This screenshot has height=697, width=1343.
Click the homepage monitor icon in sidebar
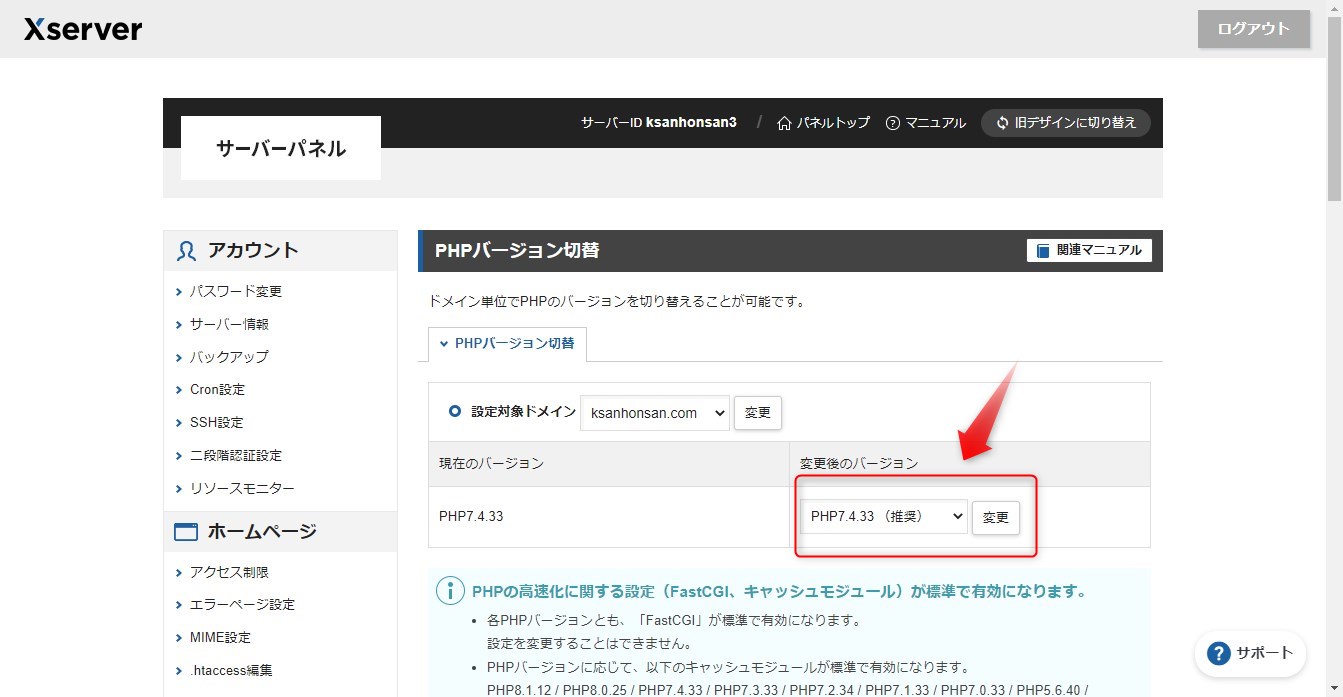185,531
